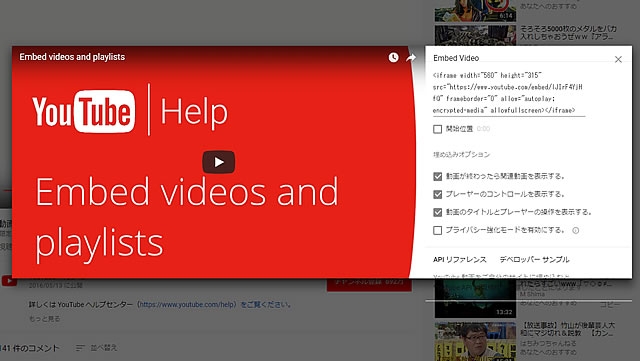Uncheck show player controls option

438,194
